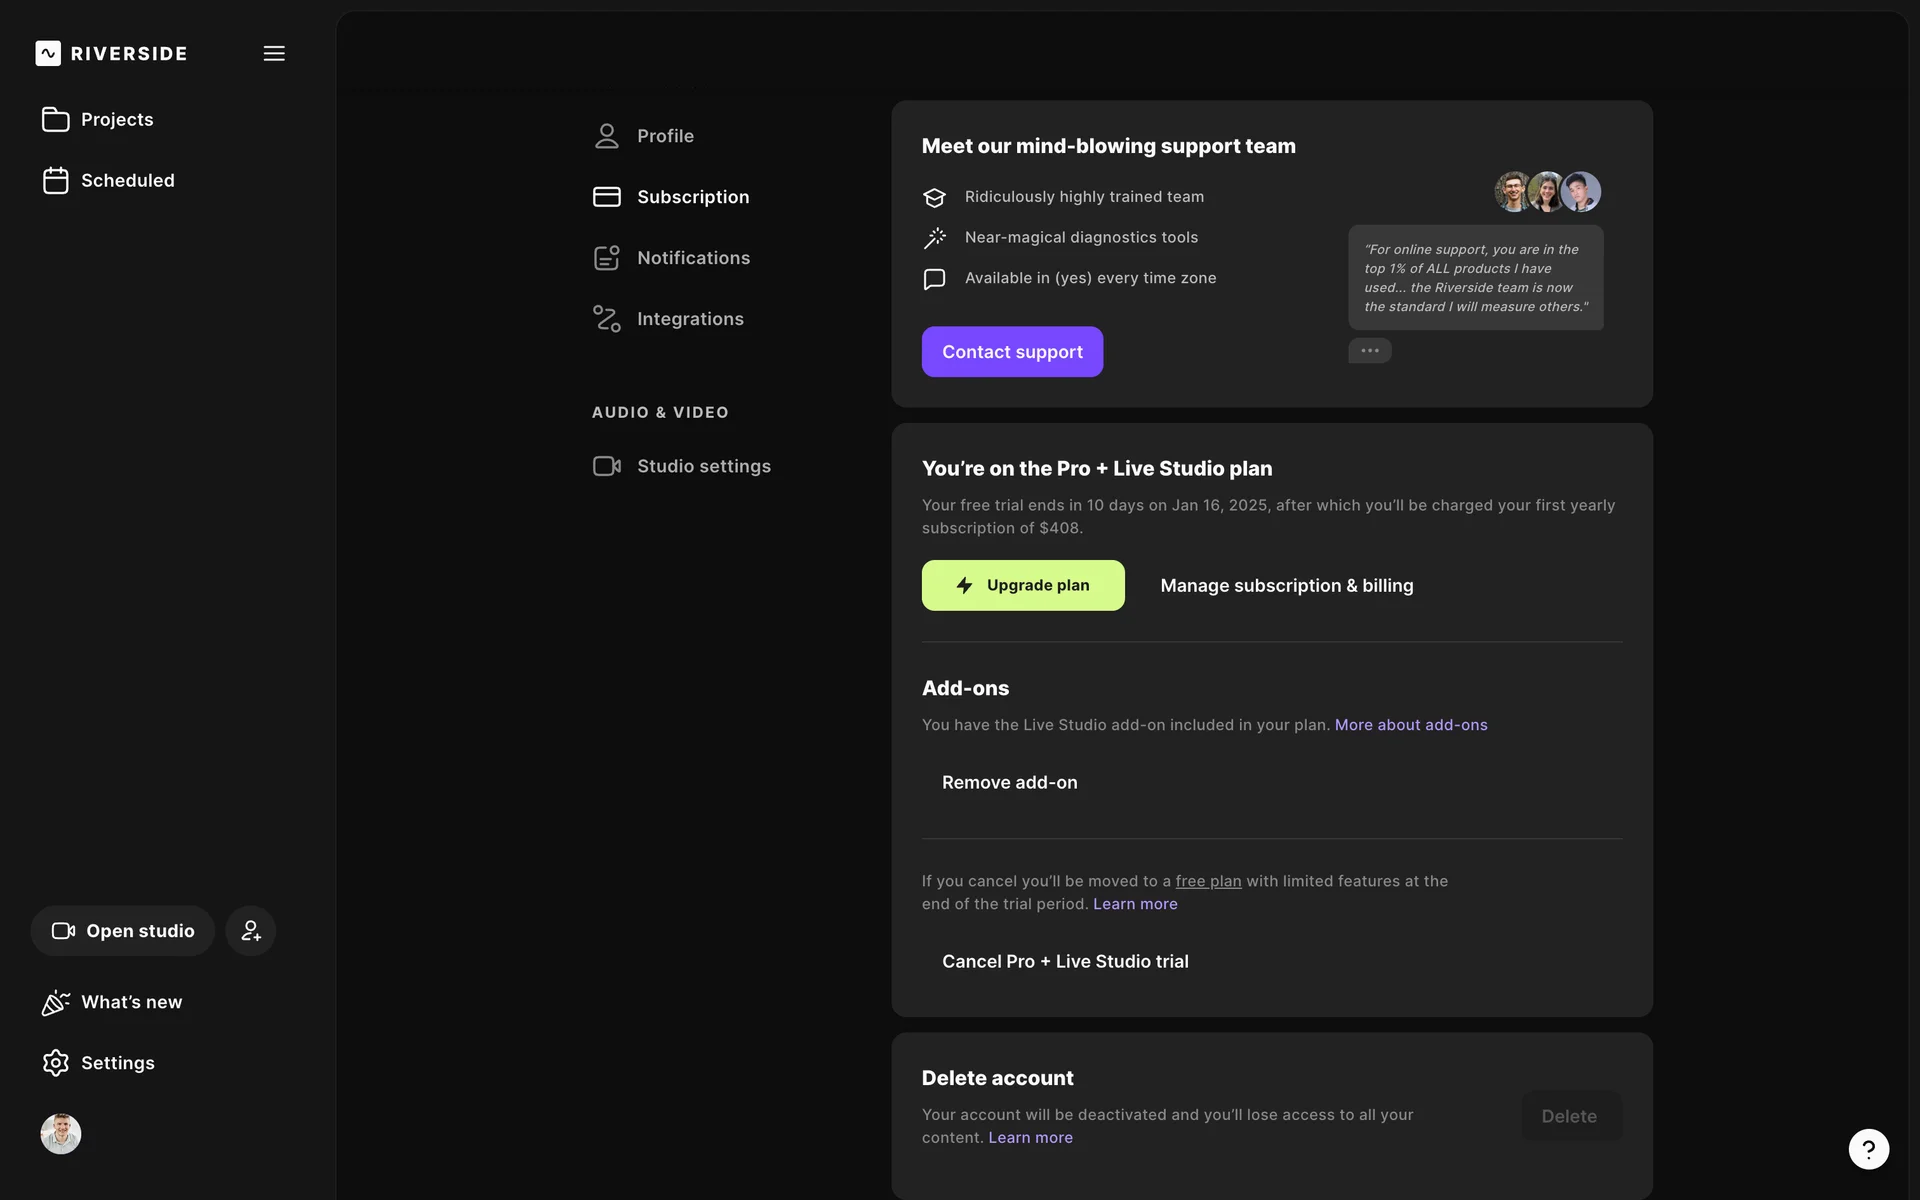Viewport: 1920px width, 1200px height.
Task: Click the green Upgrade plan button
Action: click(x=1022, y=585)
